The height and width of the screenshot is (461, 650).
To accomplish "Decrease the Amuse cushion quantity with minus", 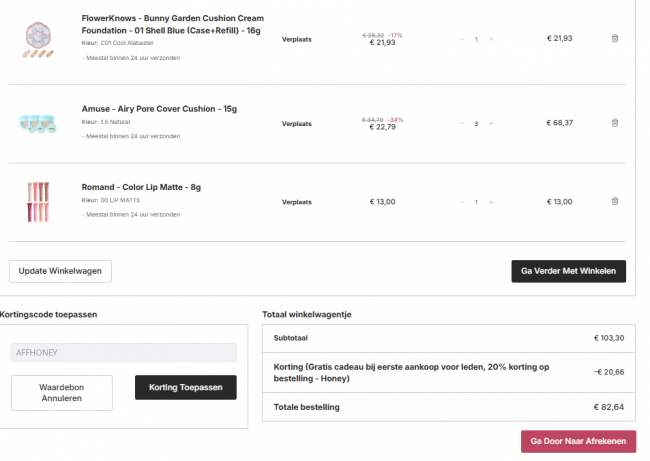I will coord(461,123).
